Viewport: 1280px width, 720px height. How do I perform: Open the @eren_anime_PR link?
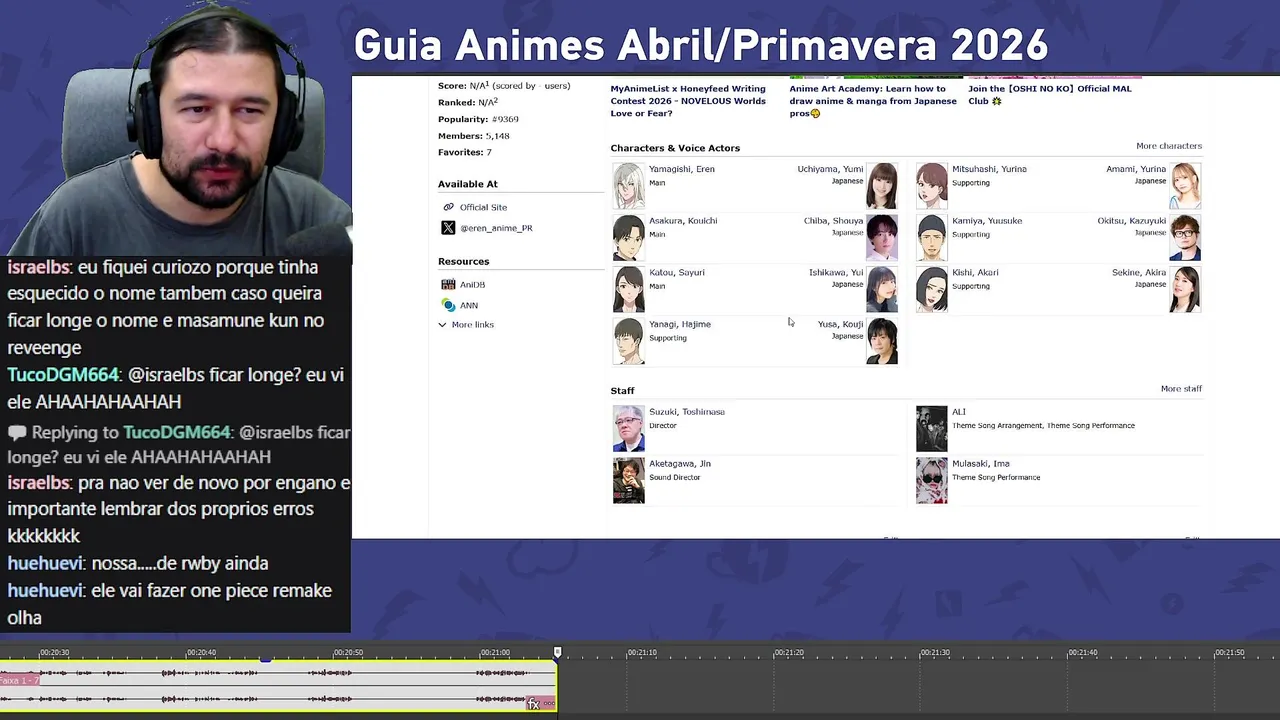(496, 228)
